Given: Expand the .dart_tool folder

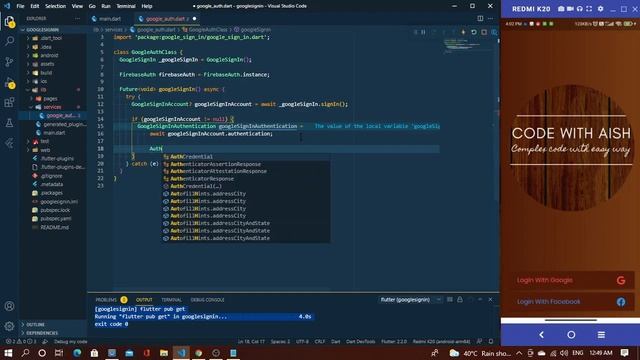Looking at the screenshot, I should click(x=52, y=38).
